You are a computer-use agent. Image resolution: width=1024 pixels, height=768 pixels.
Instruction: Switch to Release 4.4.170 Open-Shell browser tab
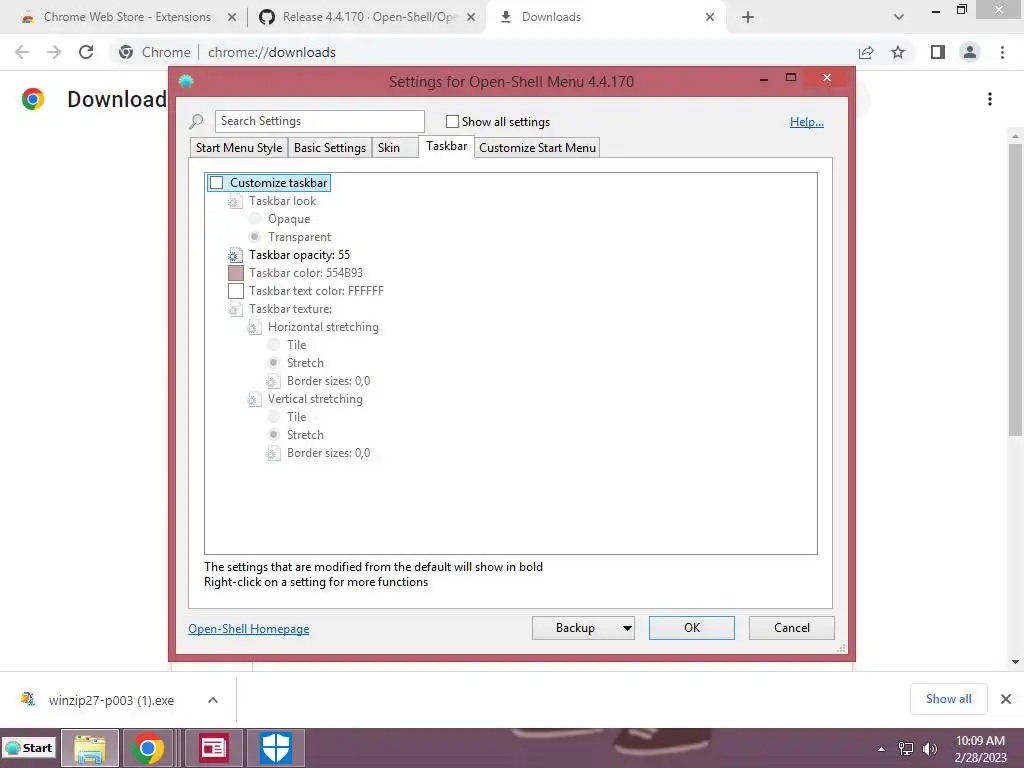click(x=369, y=17)
